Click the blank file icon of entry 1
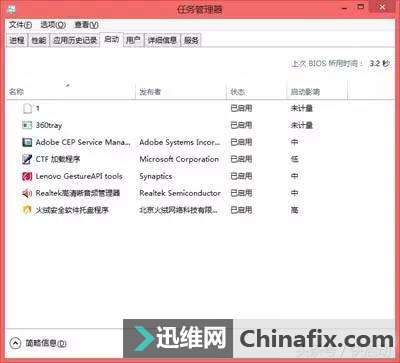The image size is (400, 363). [x=28, y=108]
